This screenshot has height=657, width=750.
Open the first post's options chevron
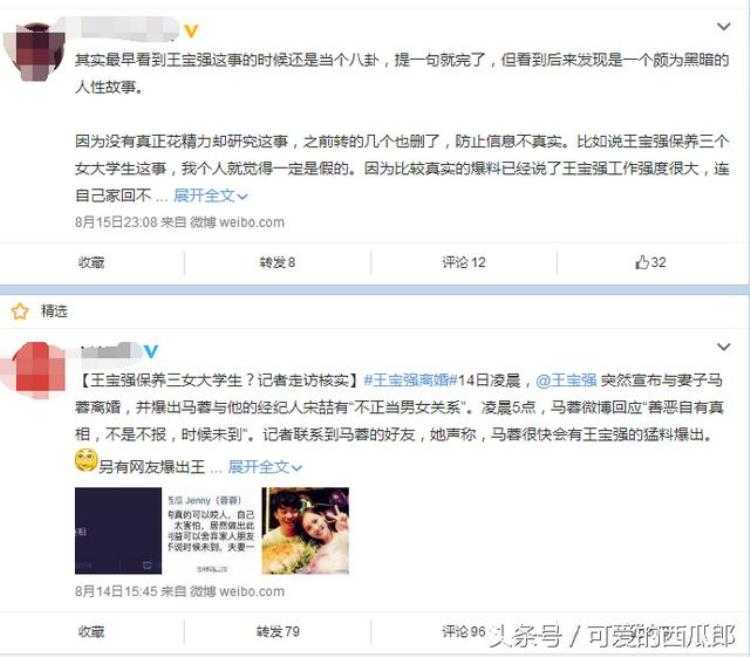pos(723,26)
